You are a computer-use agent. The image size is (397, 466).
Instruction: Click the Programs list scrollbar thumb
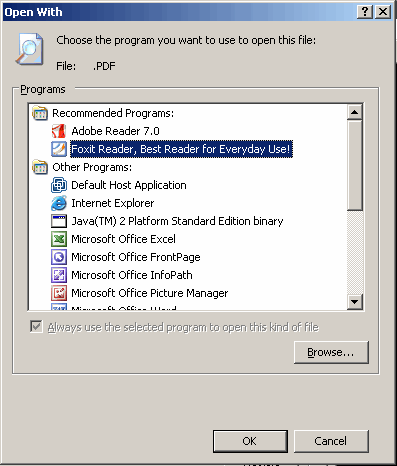click(x=354, y=165)
